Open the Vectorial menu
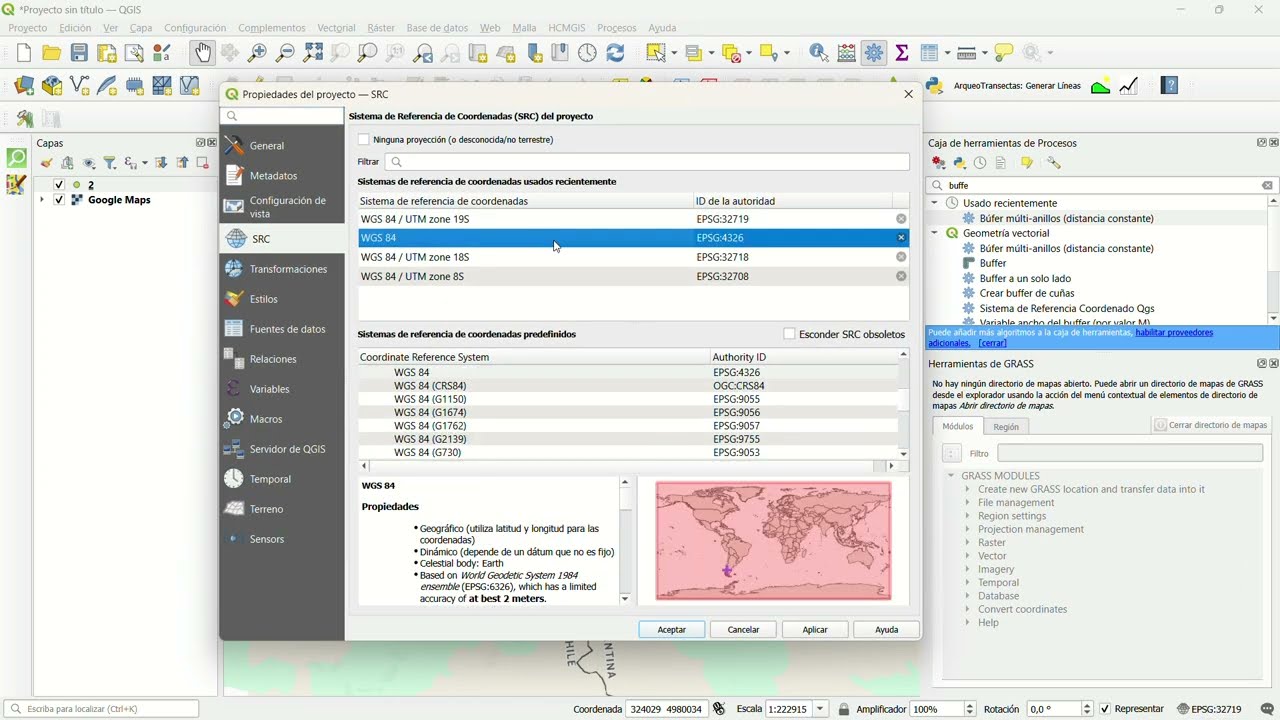 click(x=336, y=28)
